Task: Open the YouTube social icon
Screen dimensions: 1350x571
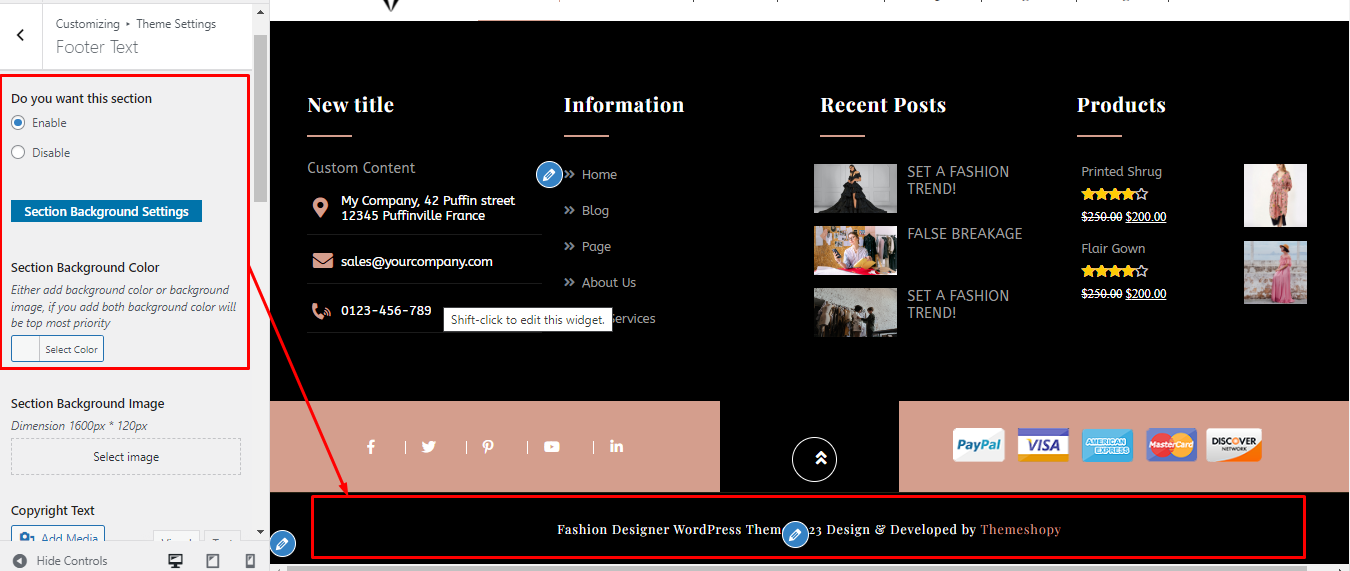Action: pyautogui.click(x=552, y=447)
